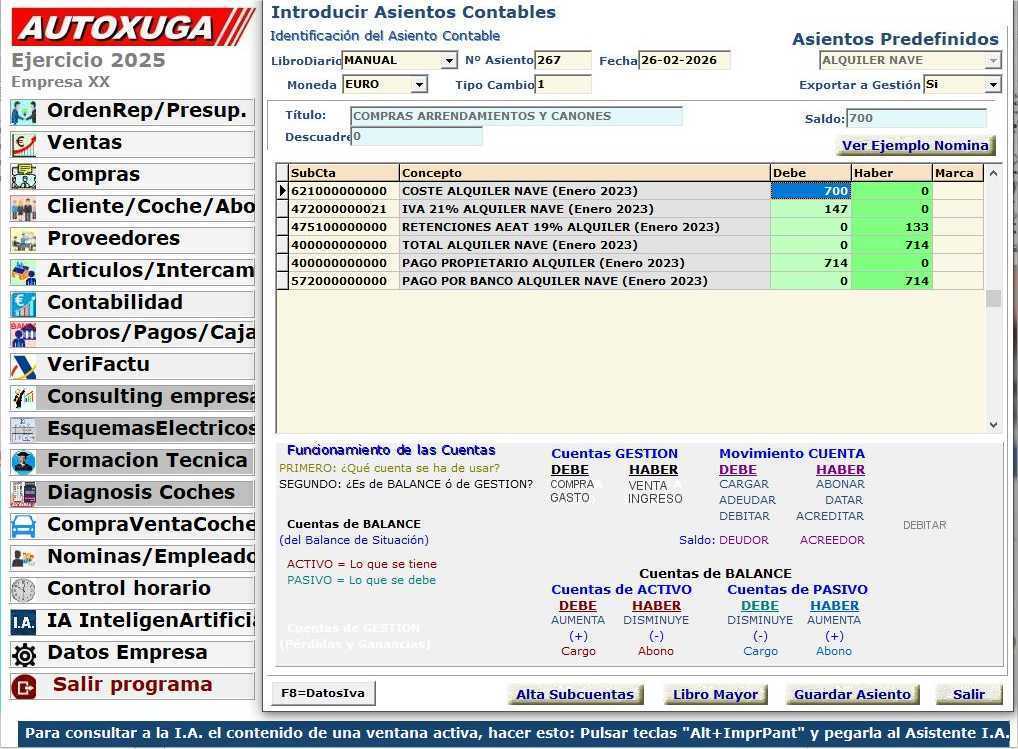The width and height of the screenshot is (1018, 749).
Task: Click the Nº Asiento input field
Action: (562, 61)
